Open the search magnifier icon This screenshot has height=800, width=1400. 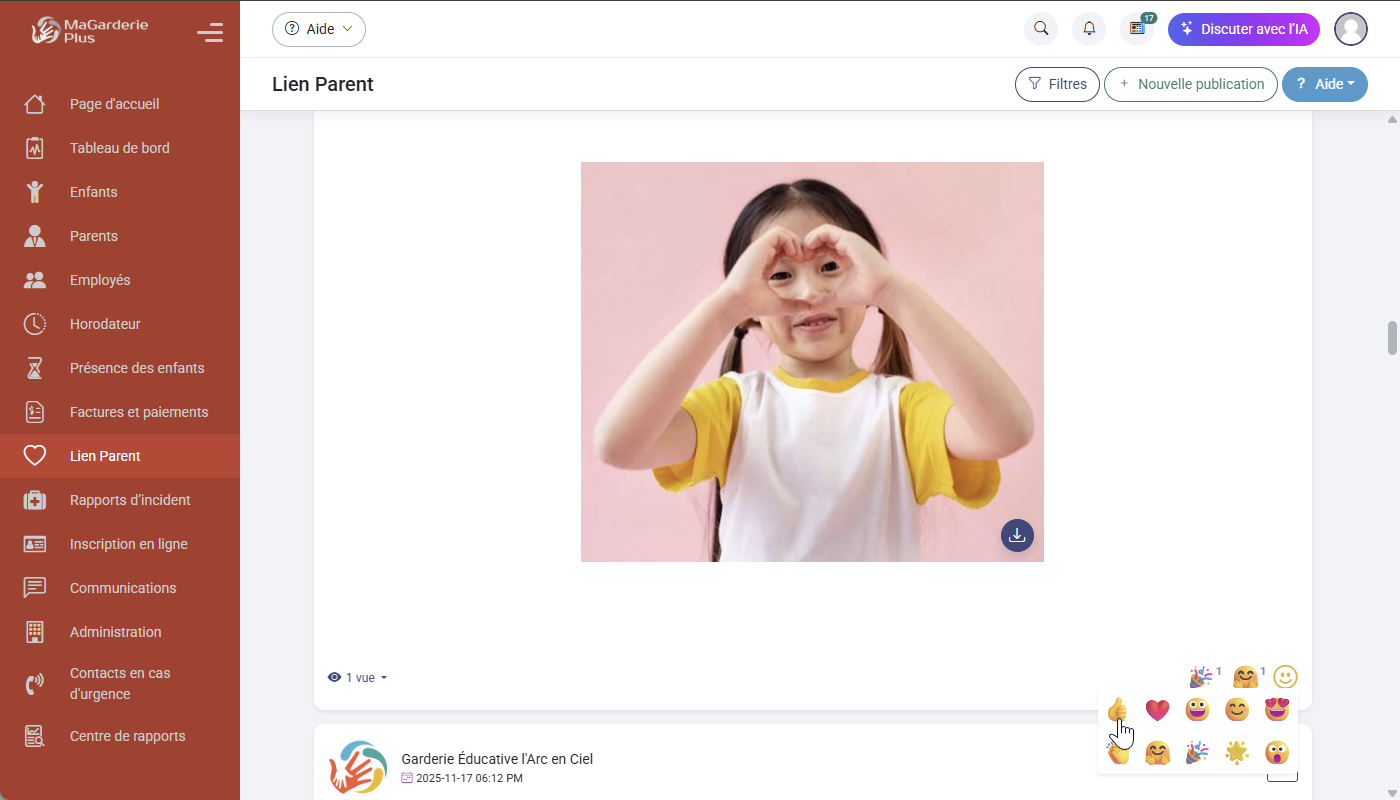click(1041, 29)
